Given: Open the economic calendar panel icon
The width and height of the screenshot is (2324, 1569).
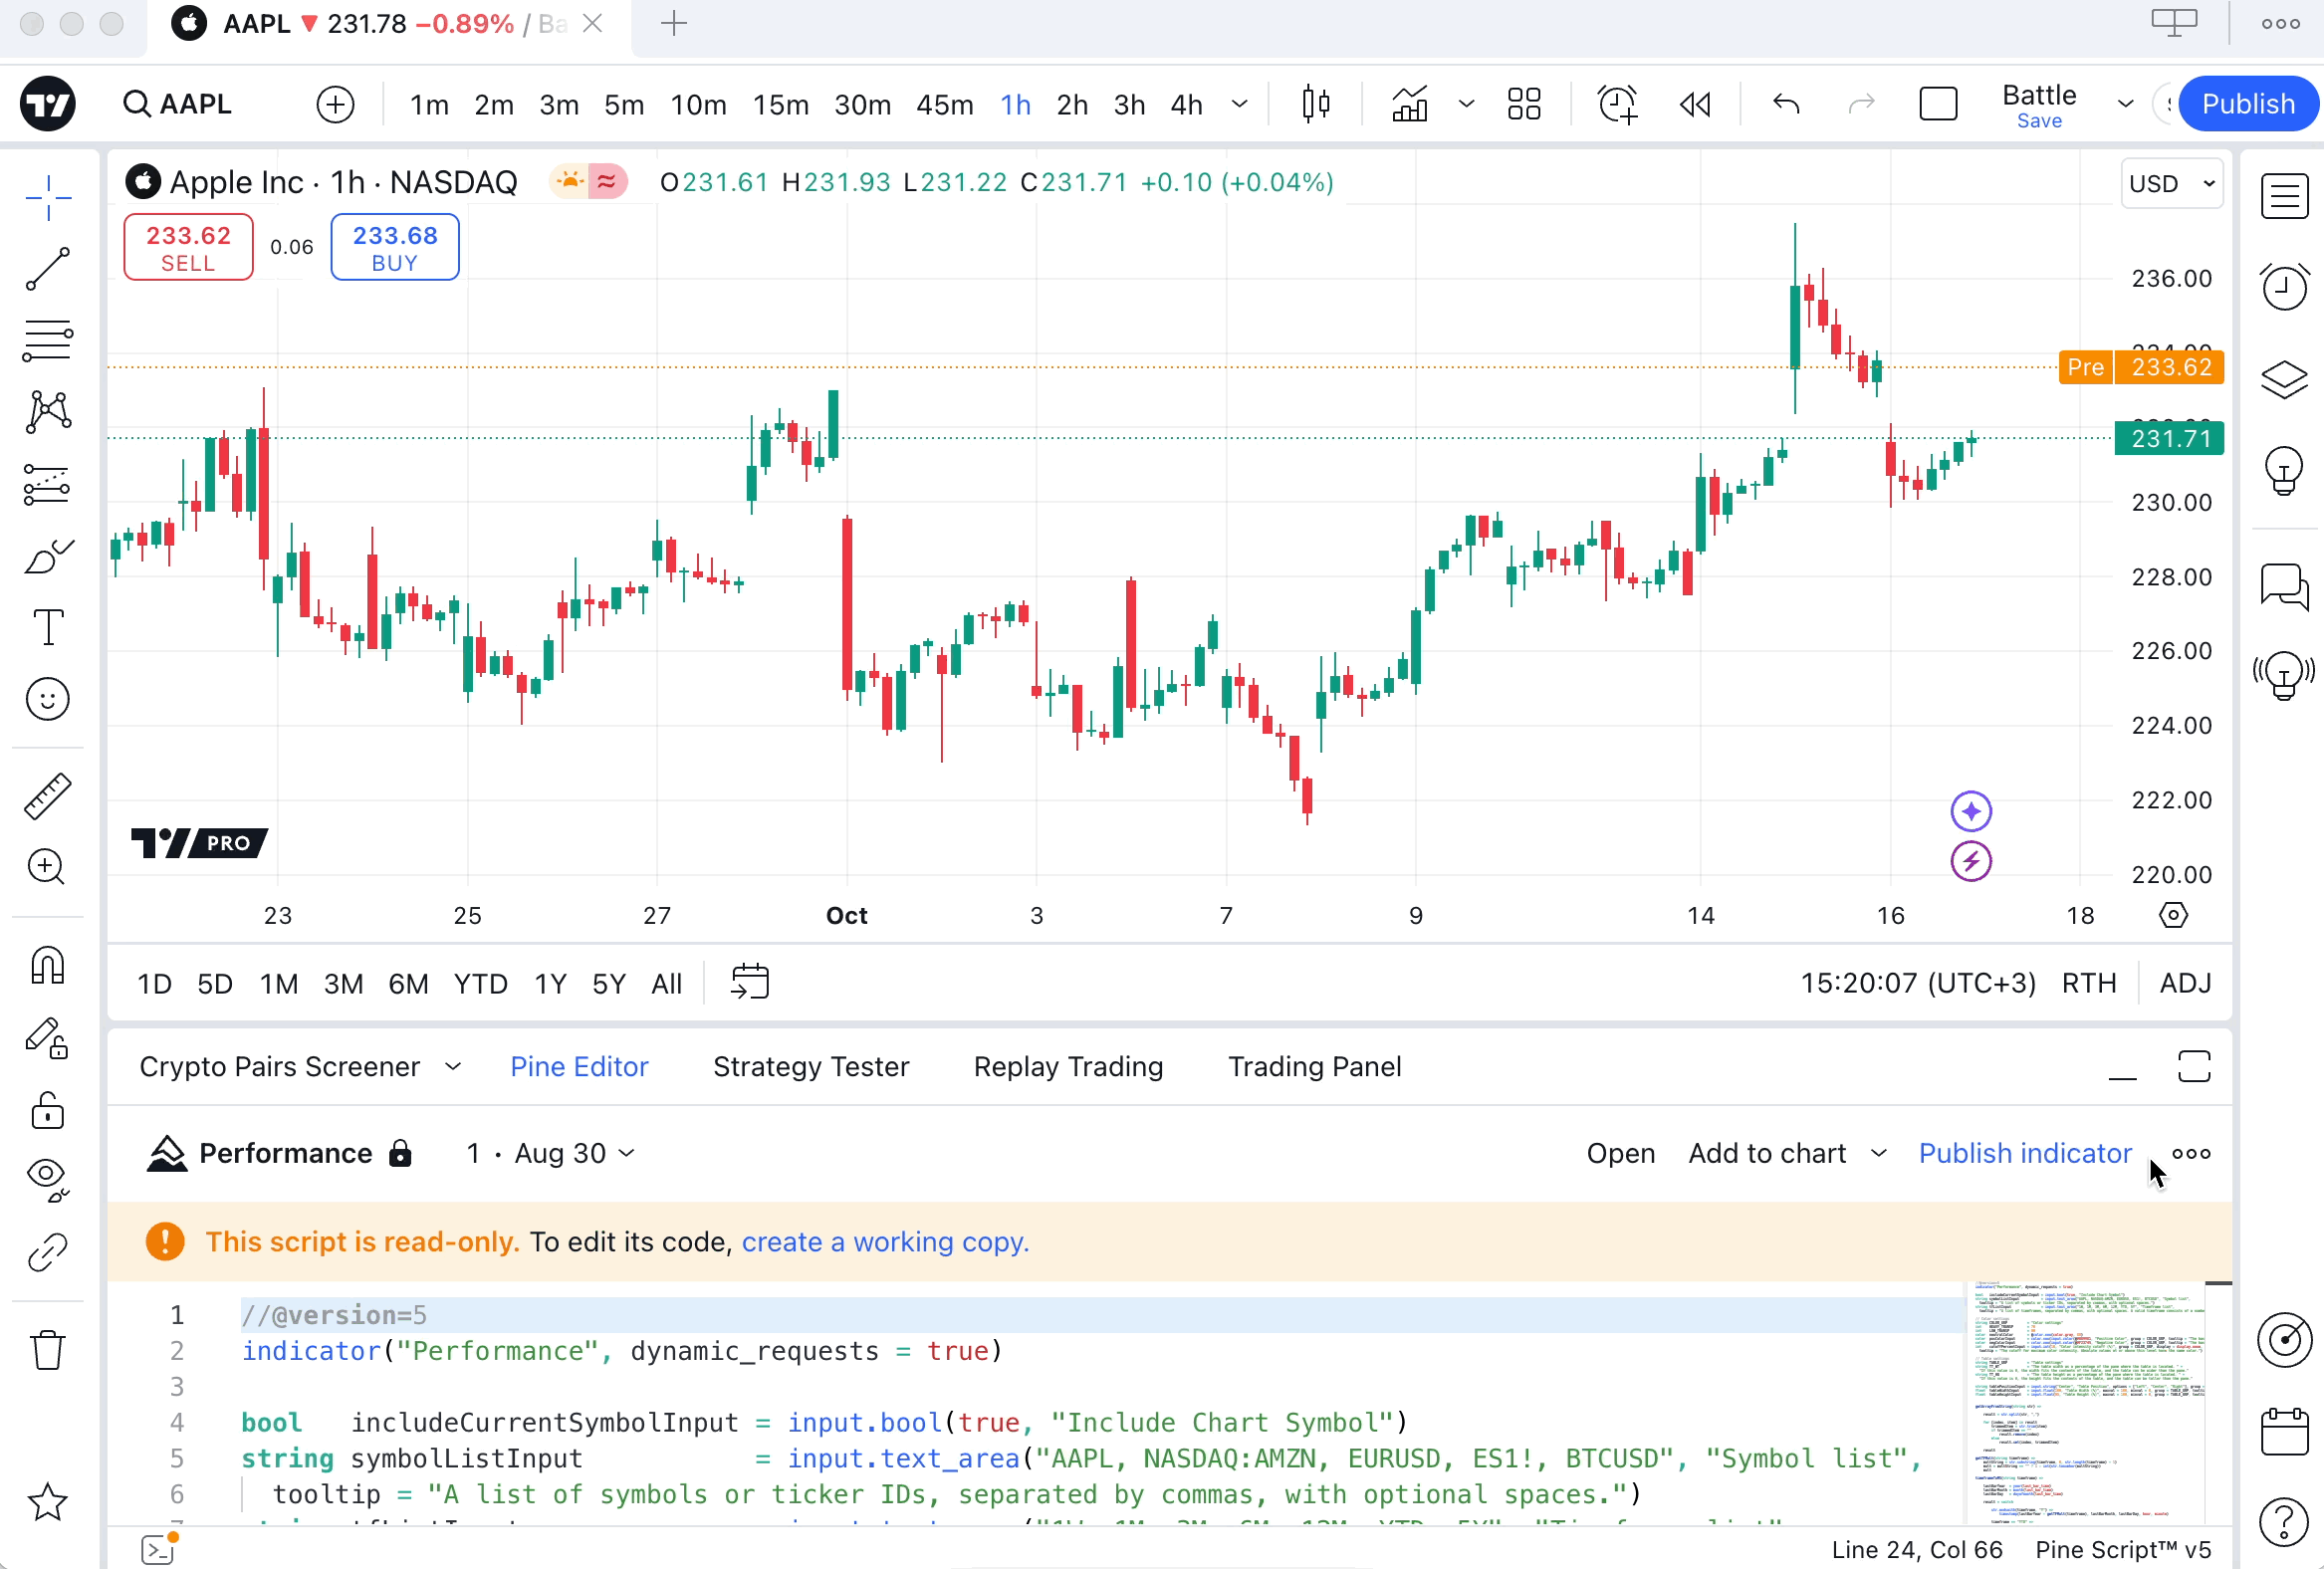Looking at the screenshot, I should 2284,1432.
